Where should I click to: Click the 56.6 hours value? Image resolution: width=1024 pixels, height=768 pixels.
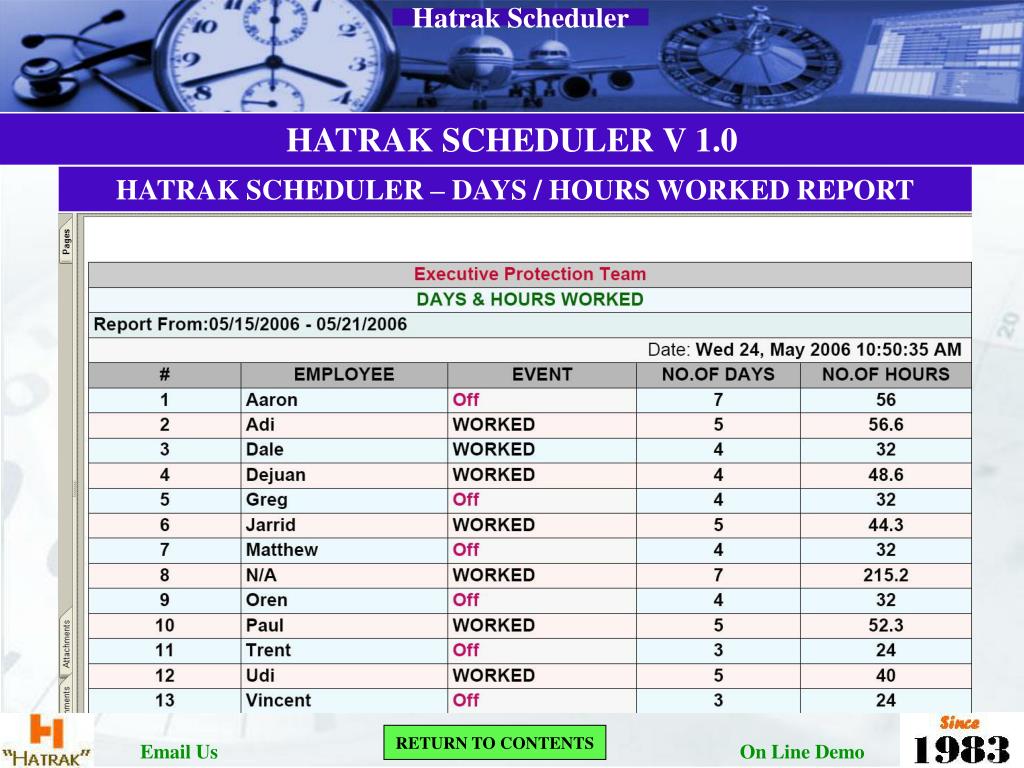point(886,424)
